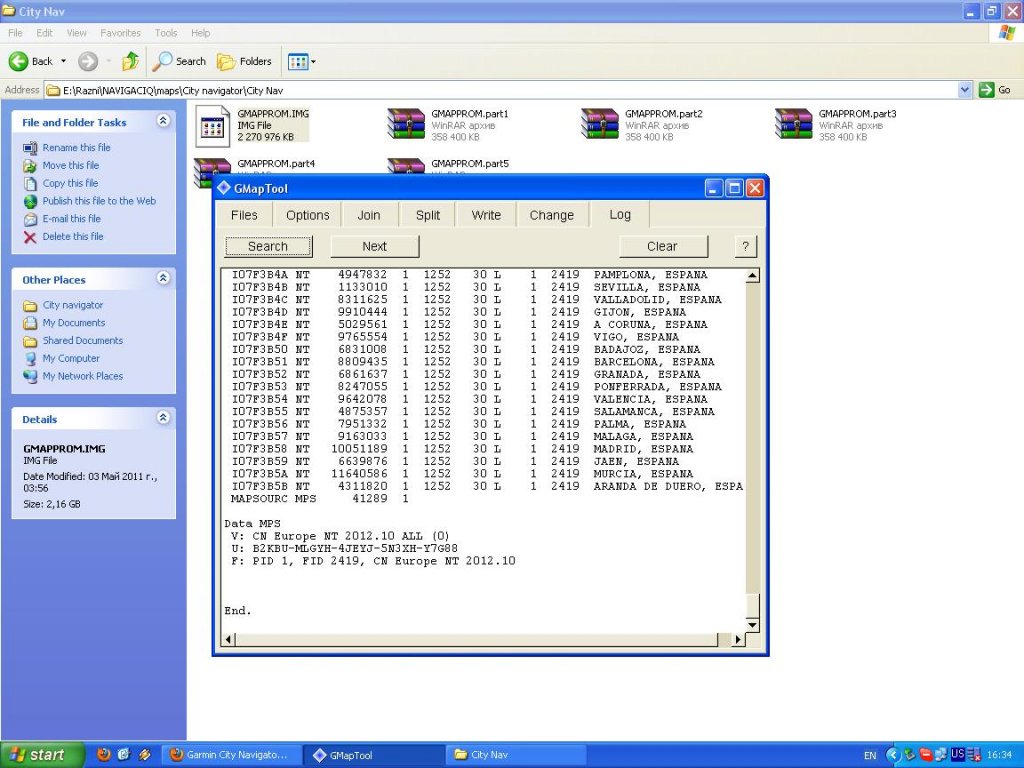Collapse the Other Places panel
This screenshot has width=1024, height=768.
163,279
